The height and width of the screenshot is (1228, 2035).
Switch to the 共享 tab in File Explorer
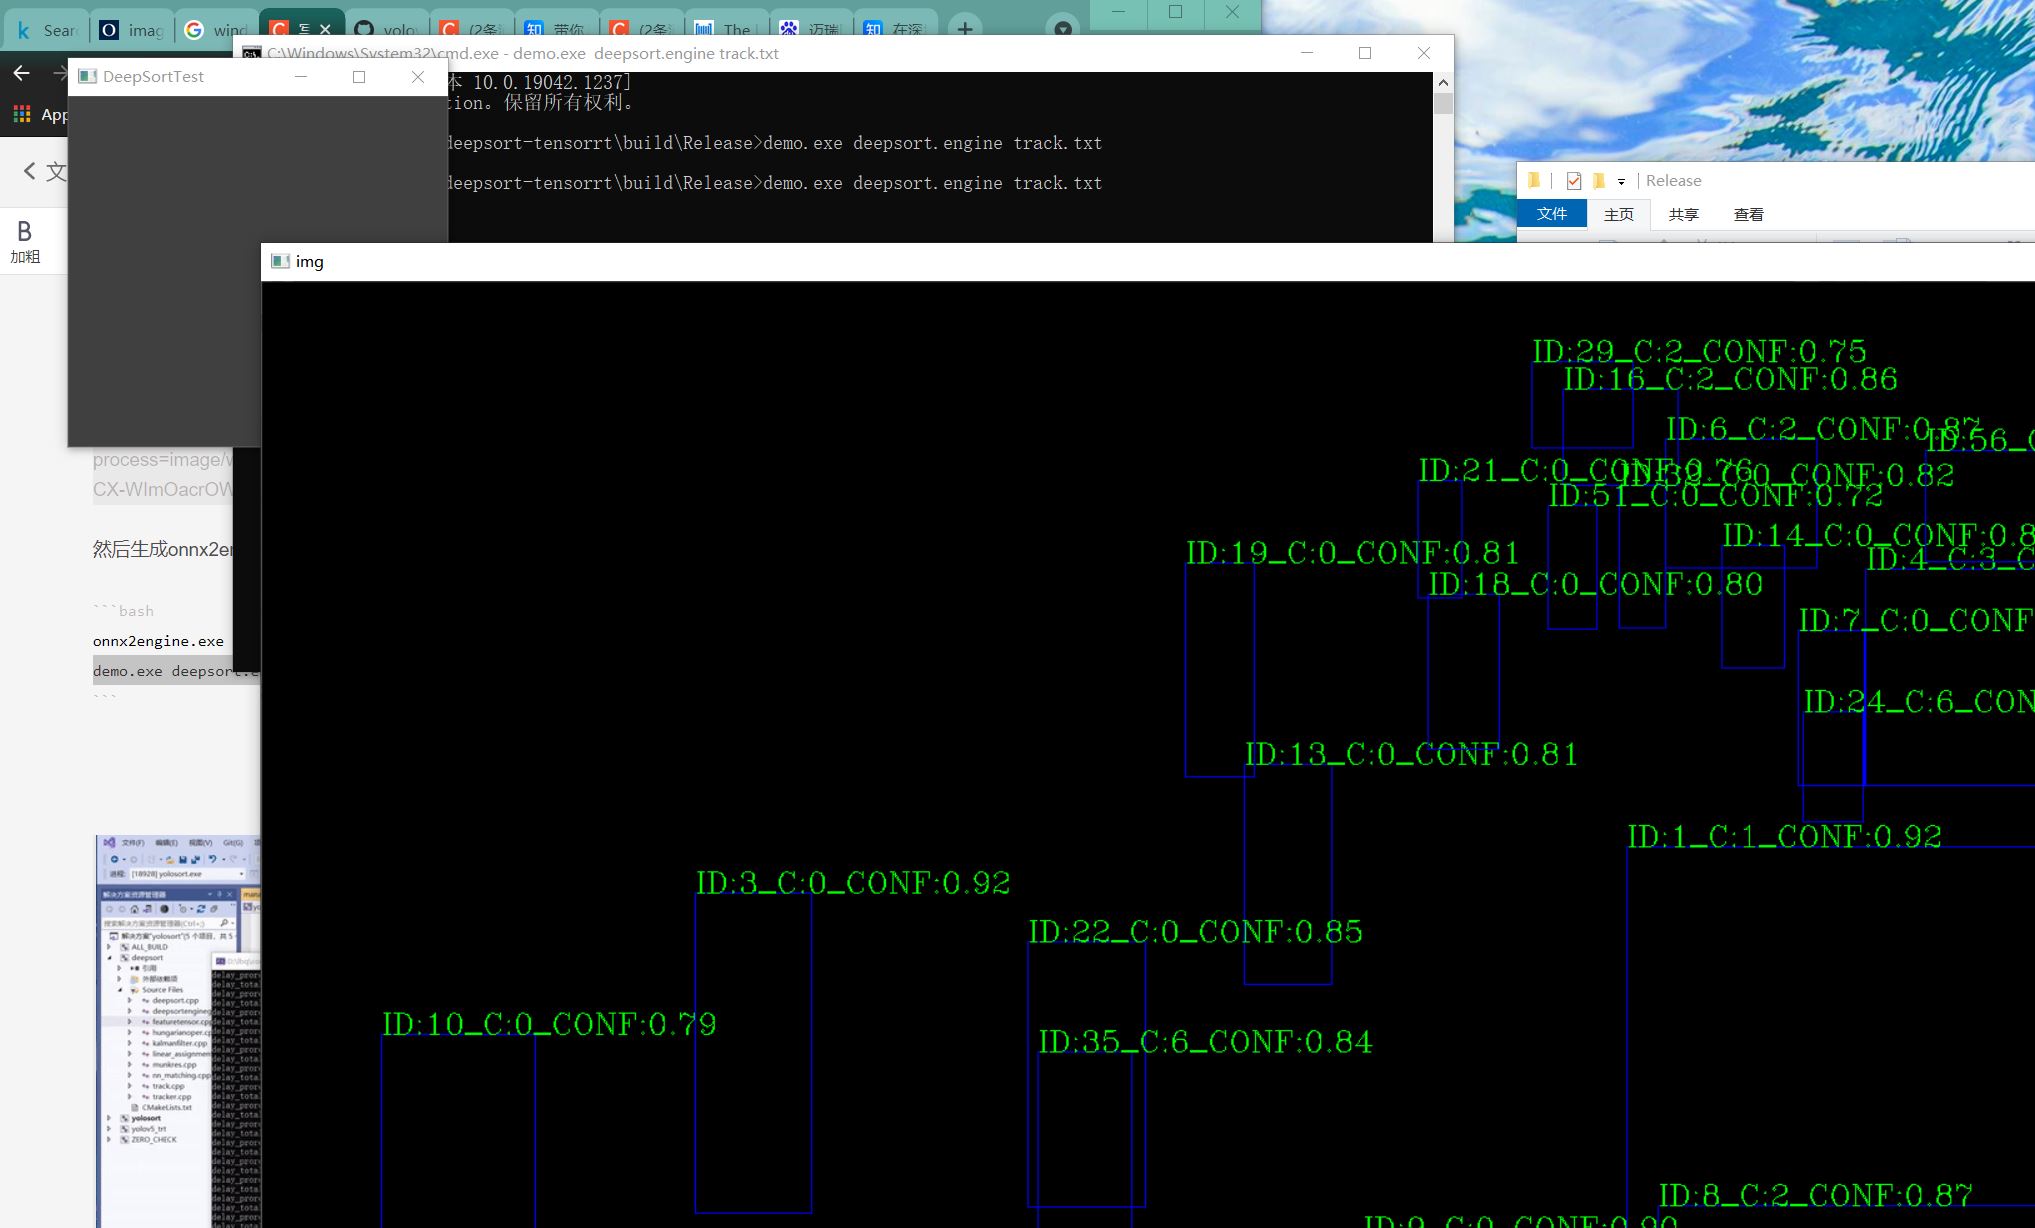1684,214
